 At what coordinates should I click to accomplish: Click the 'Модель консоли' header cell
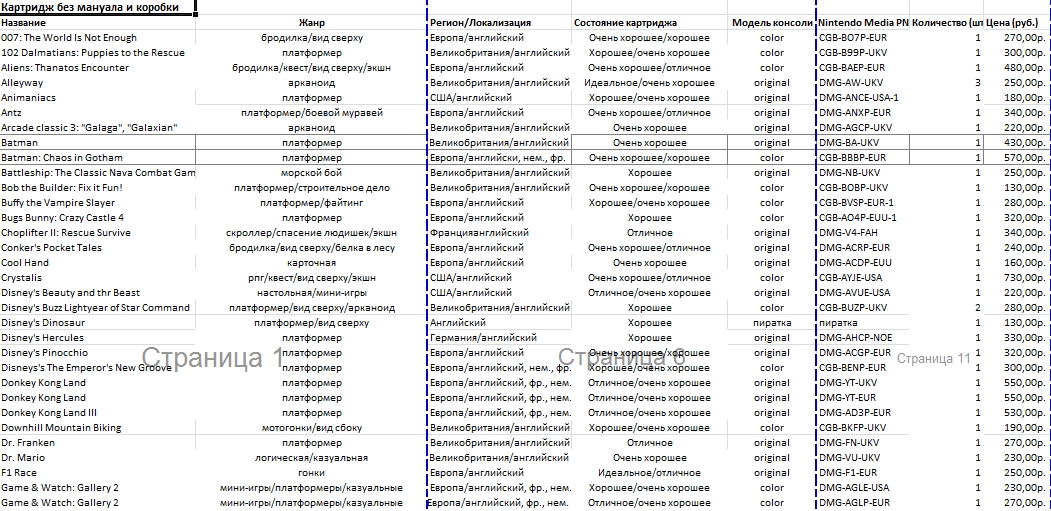771,23
